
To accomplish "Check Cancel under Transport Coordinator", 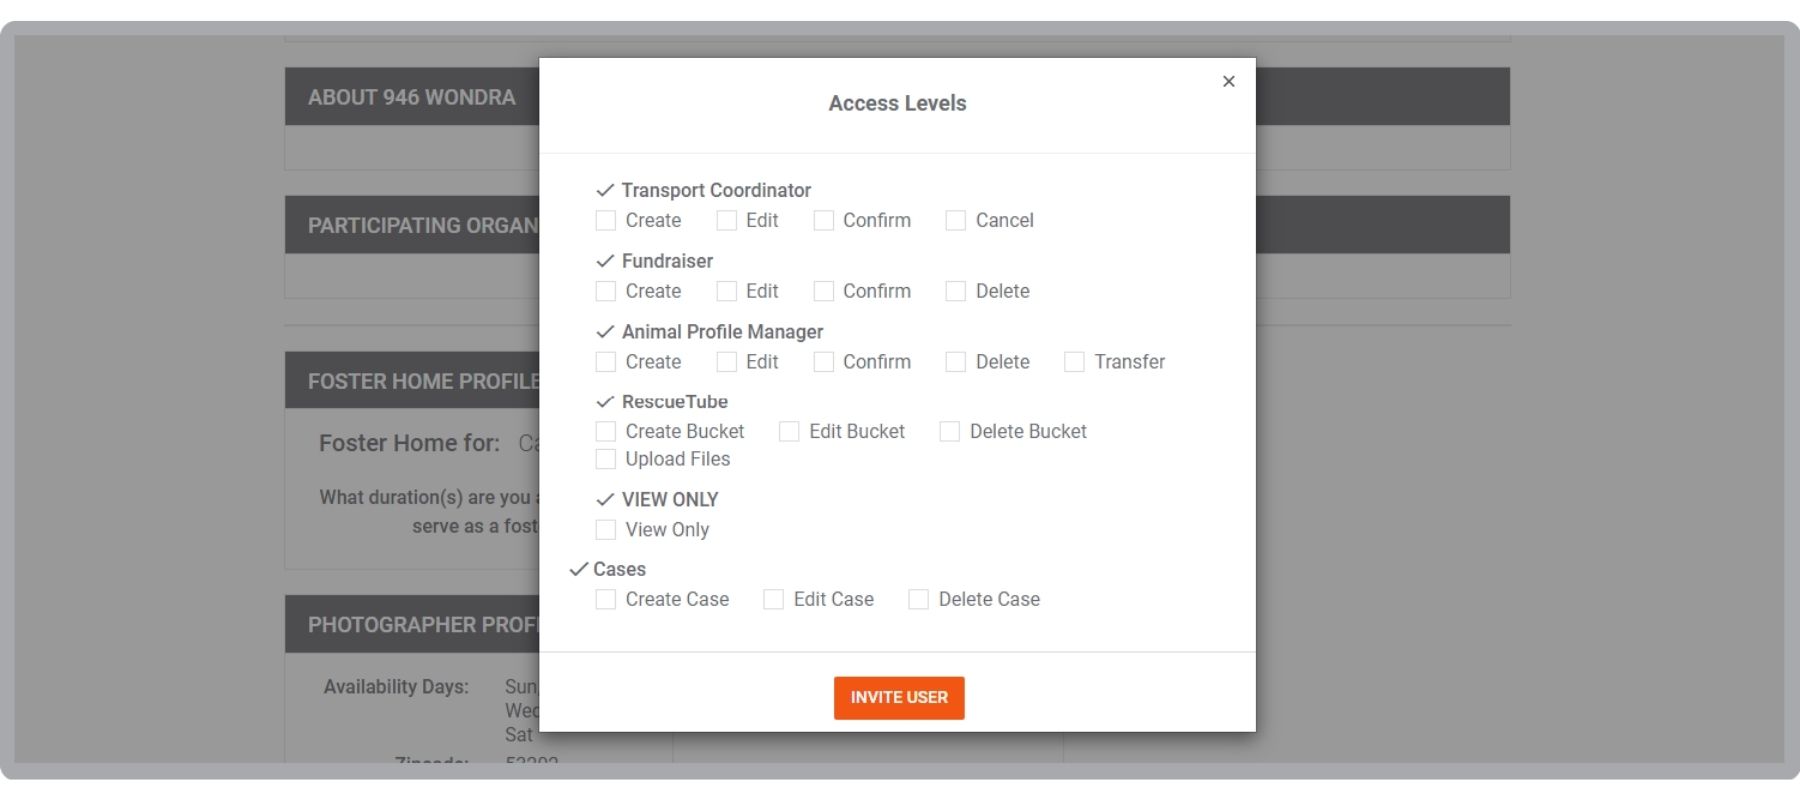I will [x=956, y=220].
